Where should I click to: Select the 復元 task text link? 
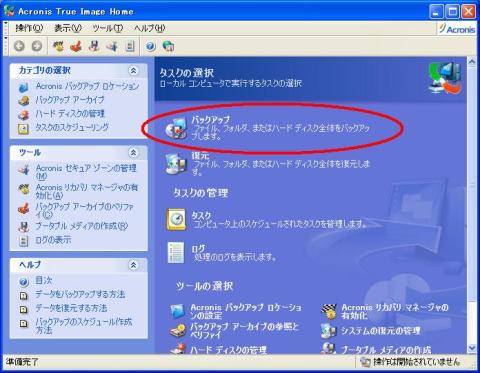tap(200, 156)
